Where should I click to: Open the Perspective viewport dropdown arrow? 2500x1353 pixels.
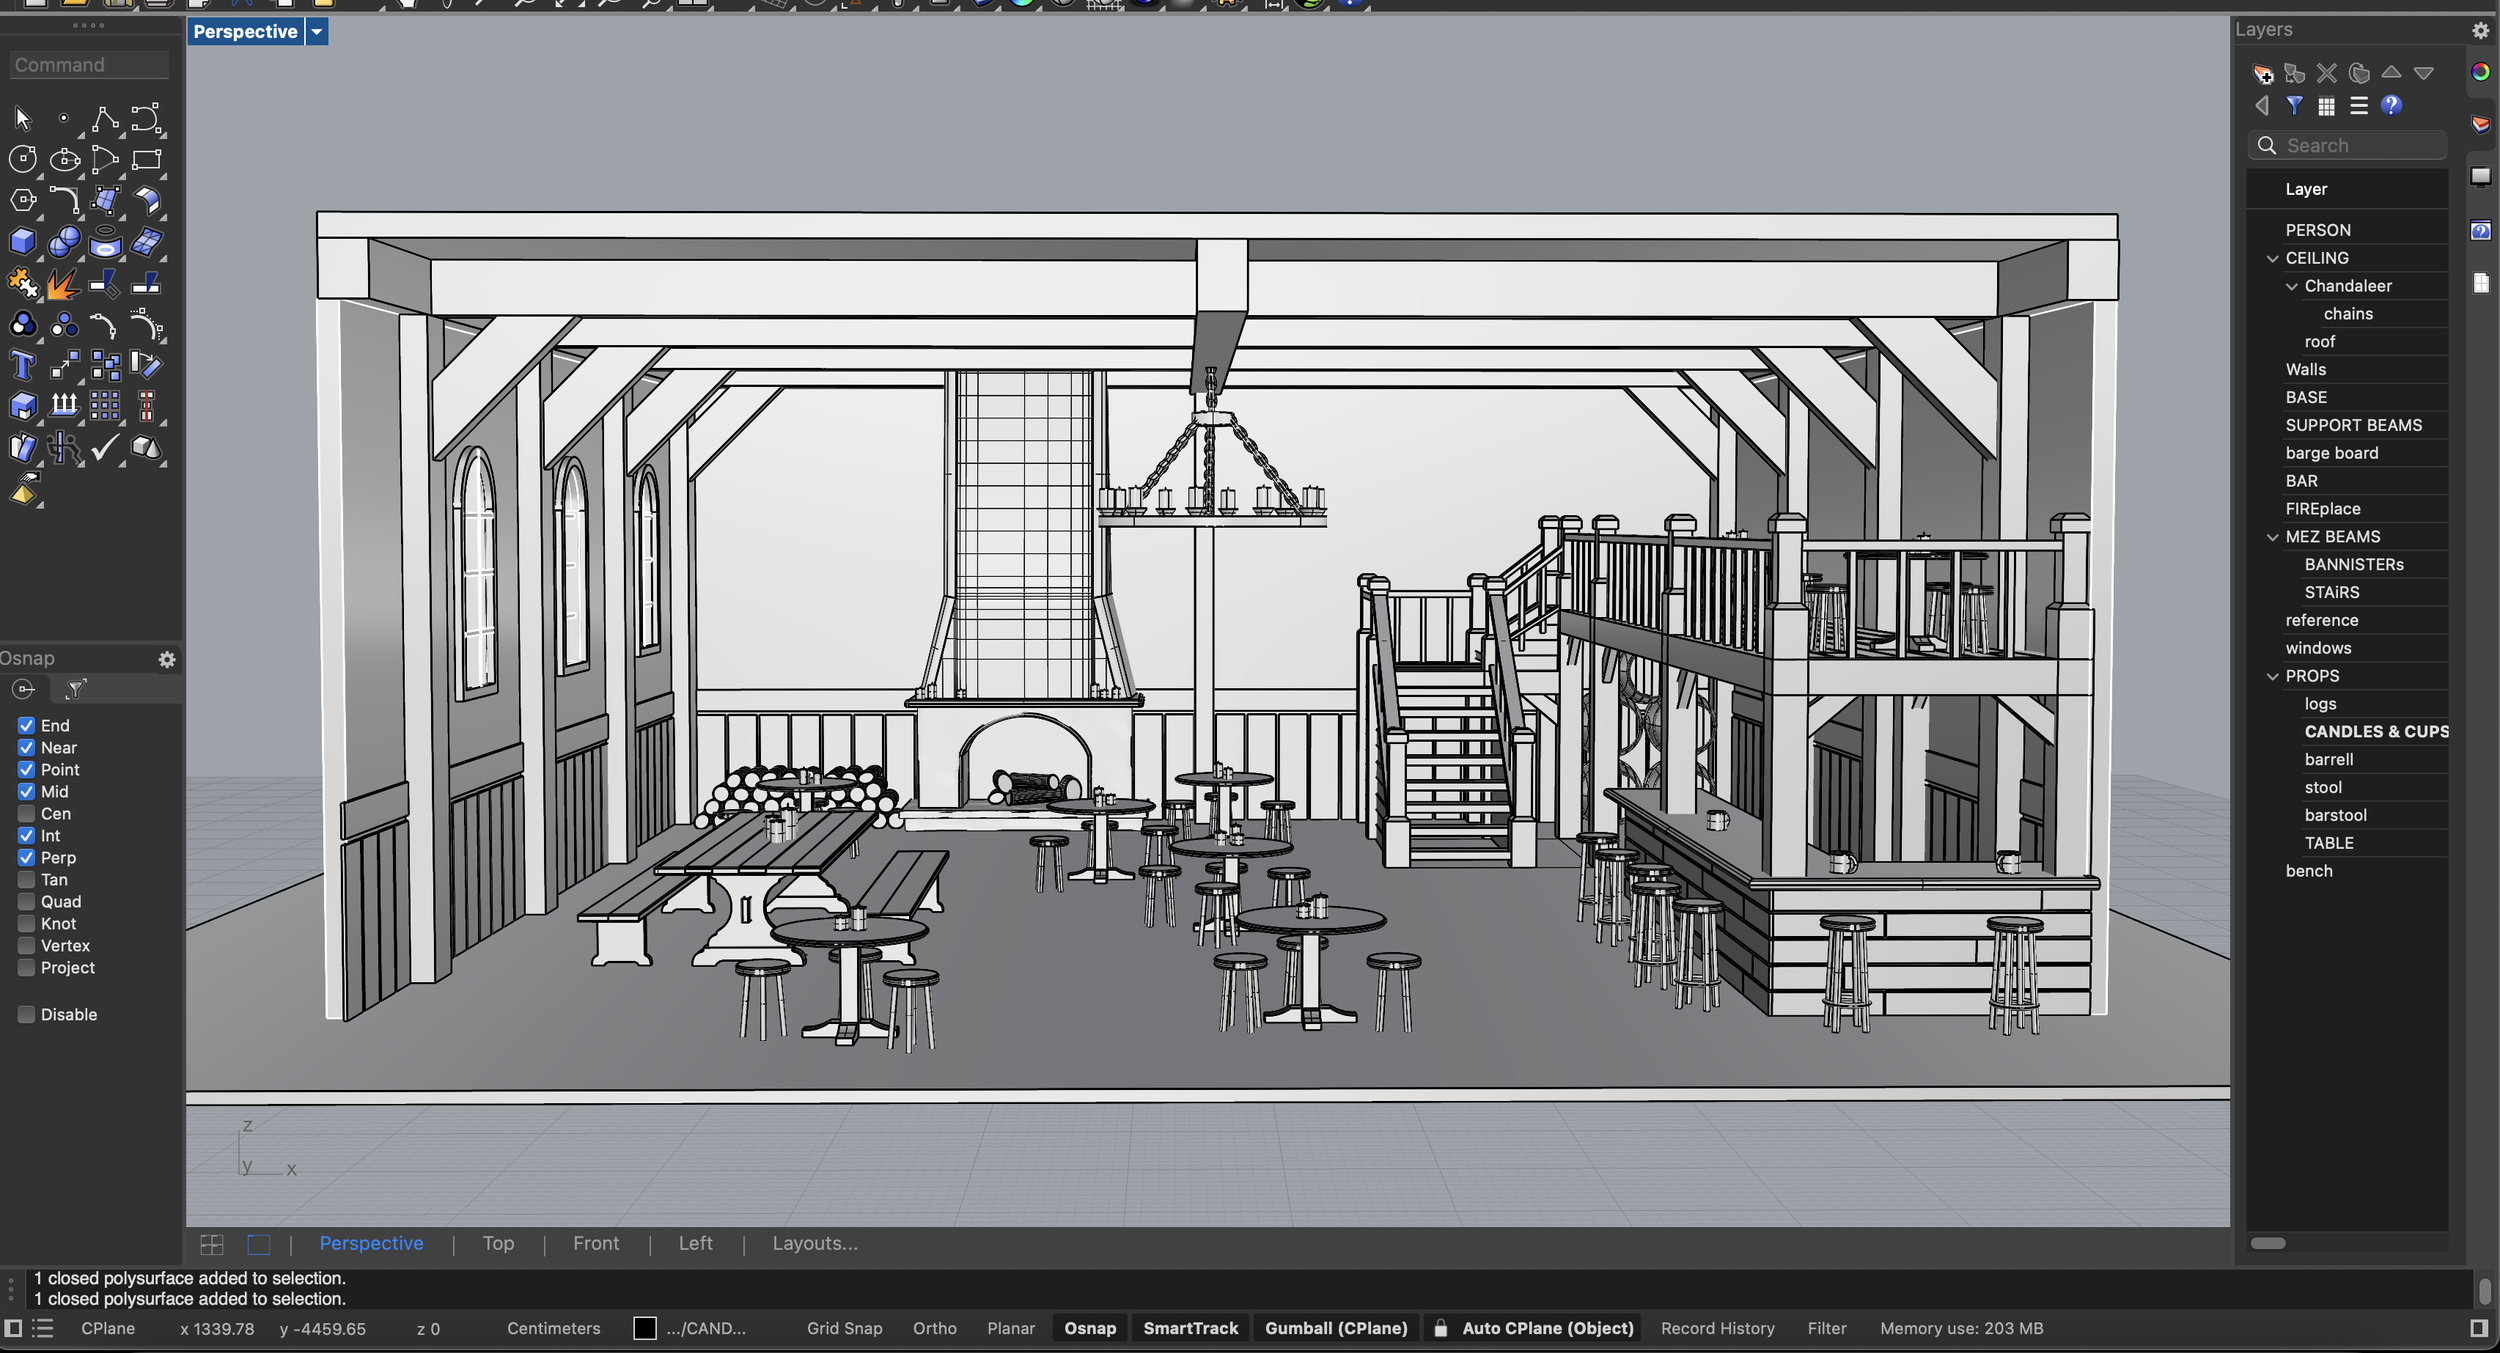coord(316,32)
